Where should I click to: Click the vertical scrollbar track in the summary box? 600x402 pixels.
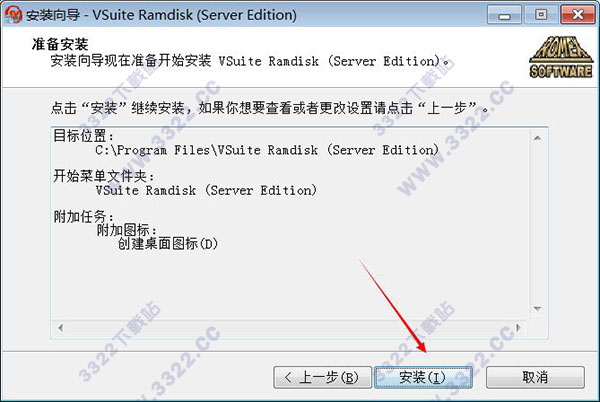(x=538, y=223)
